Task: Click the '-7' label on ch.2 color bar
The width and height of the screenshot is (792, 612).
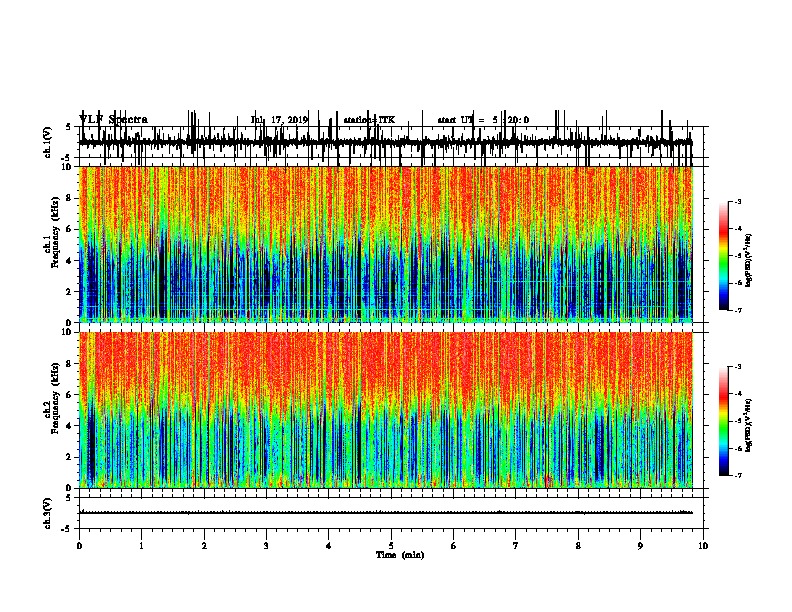Action: tap(737, 475)
